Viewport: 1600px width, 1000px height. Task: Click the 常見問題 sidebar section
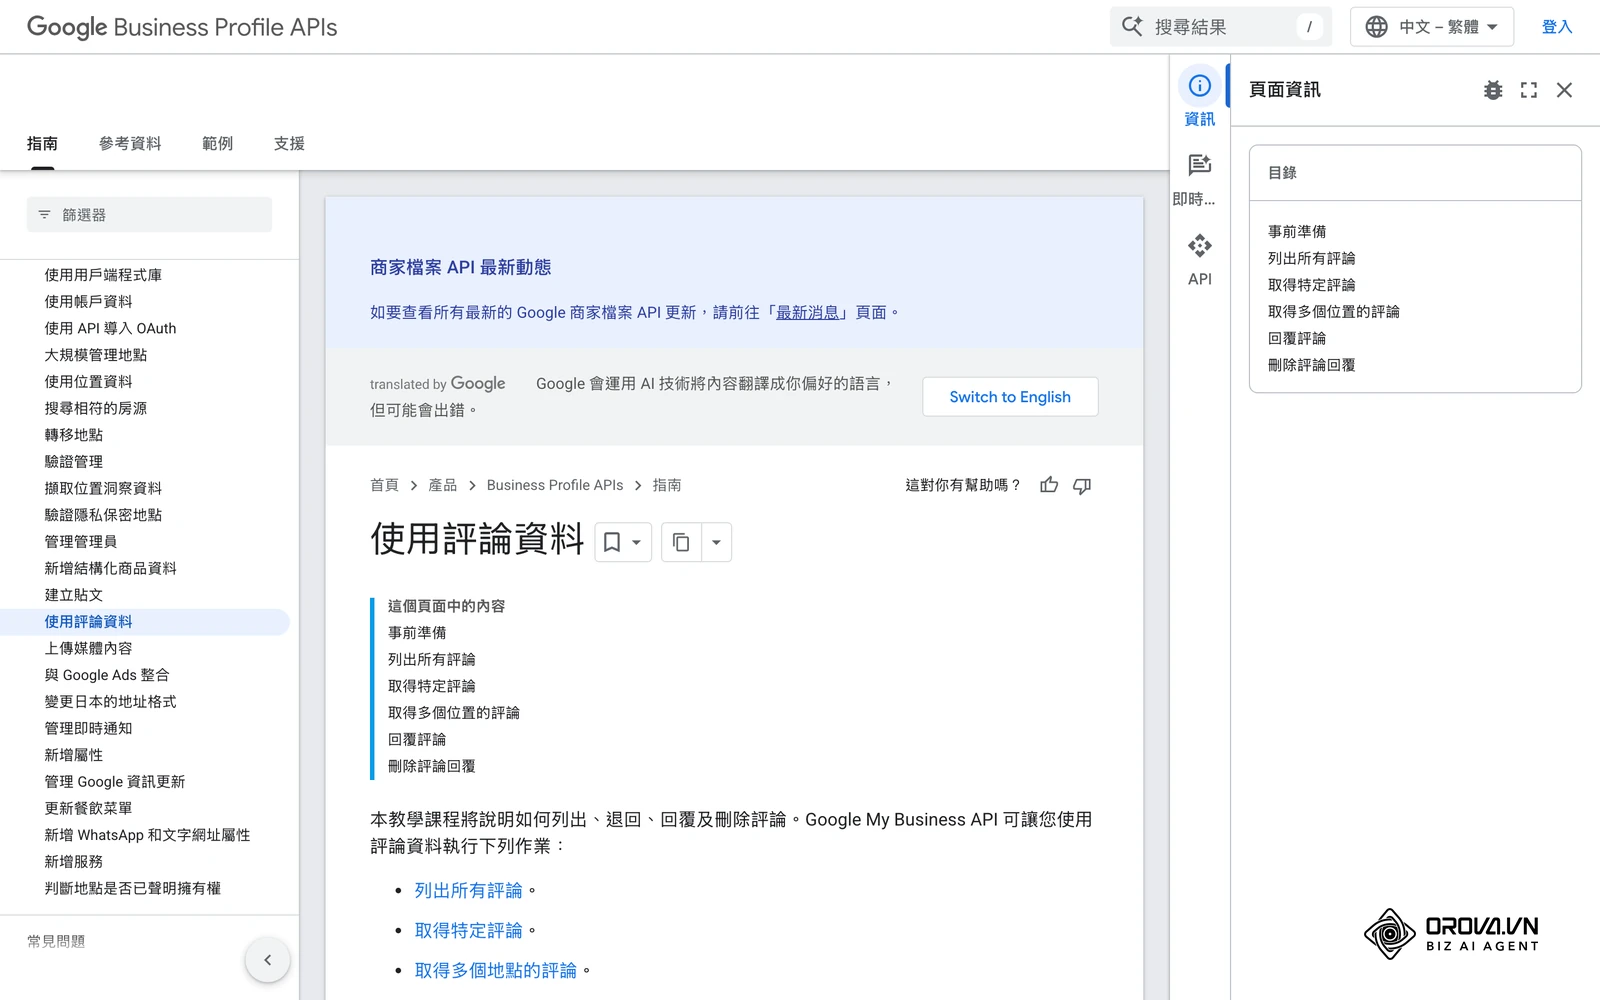[56, 942]
